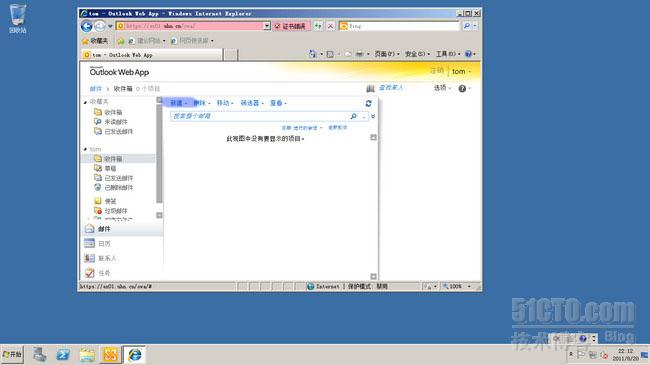Switch to 任务 tasks module
The width and height of the screenshot is (650, 365).
[122, 273]
